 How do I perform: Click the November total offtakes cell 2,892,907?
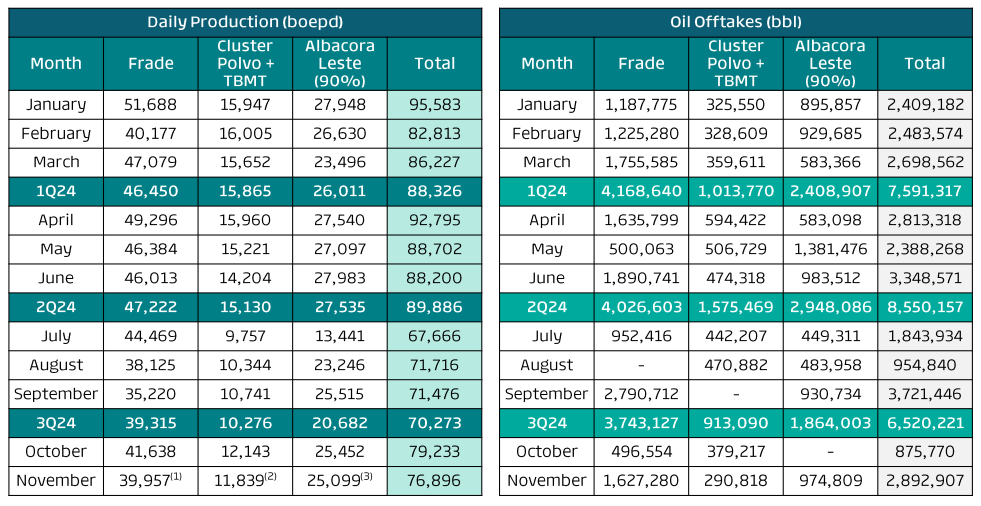[924, 481]
